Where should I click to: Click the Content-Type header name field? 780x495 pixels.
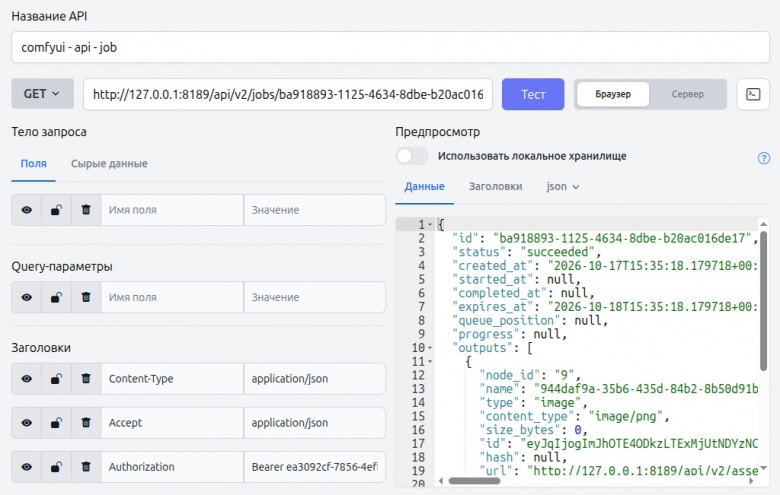(172, 379)
